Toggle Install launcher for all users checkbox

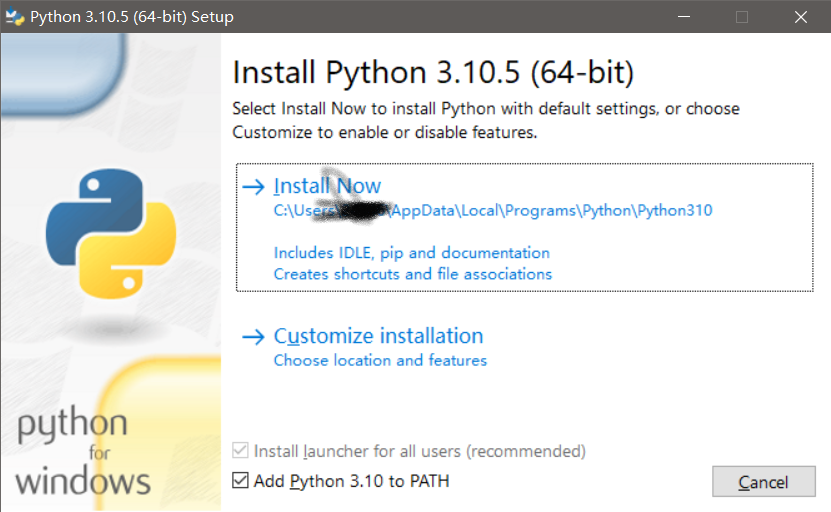pyautogui.click(x=240, y=451)
